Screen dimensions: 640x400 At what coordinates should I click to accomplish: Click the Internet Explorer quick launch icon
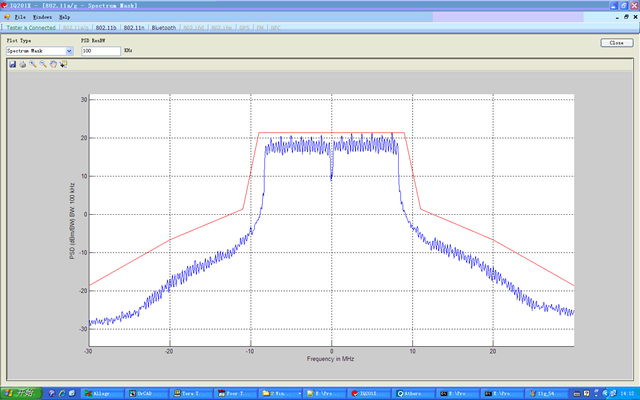pyautogui.click(x=62, y=393)
